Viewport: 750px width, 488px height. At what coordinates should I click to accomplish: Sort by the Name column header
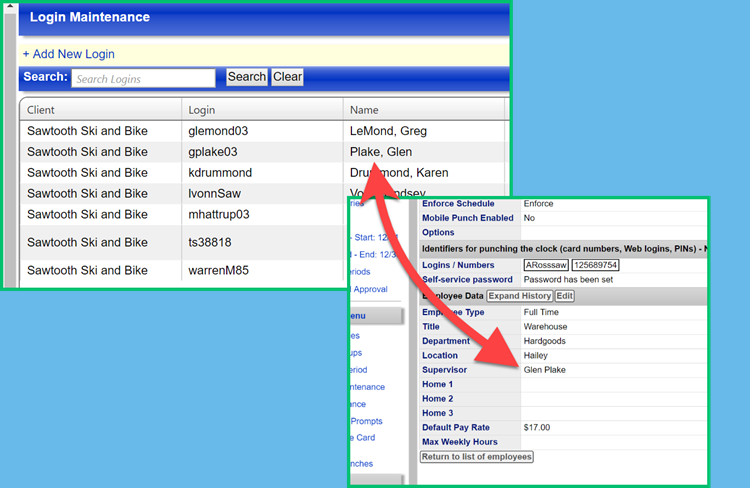point(364,110)
